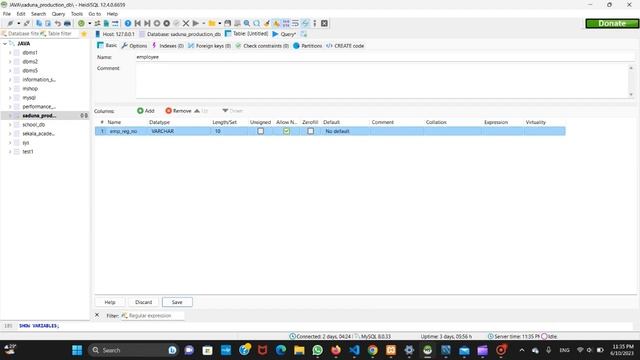Image resolution: width=640 pixels, height=360 pixels.
Task: Switch to the Options tab
Action: point(134,46)
